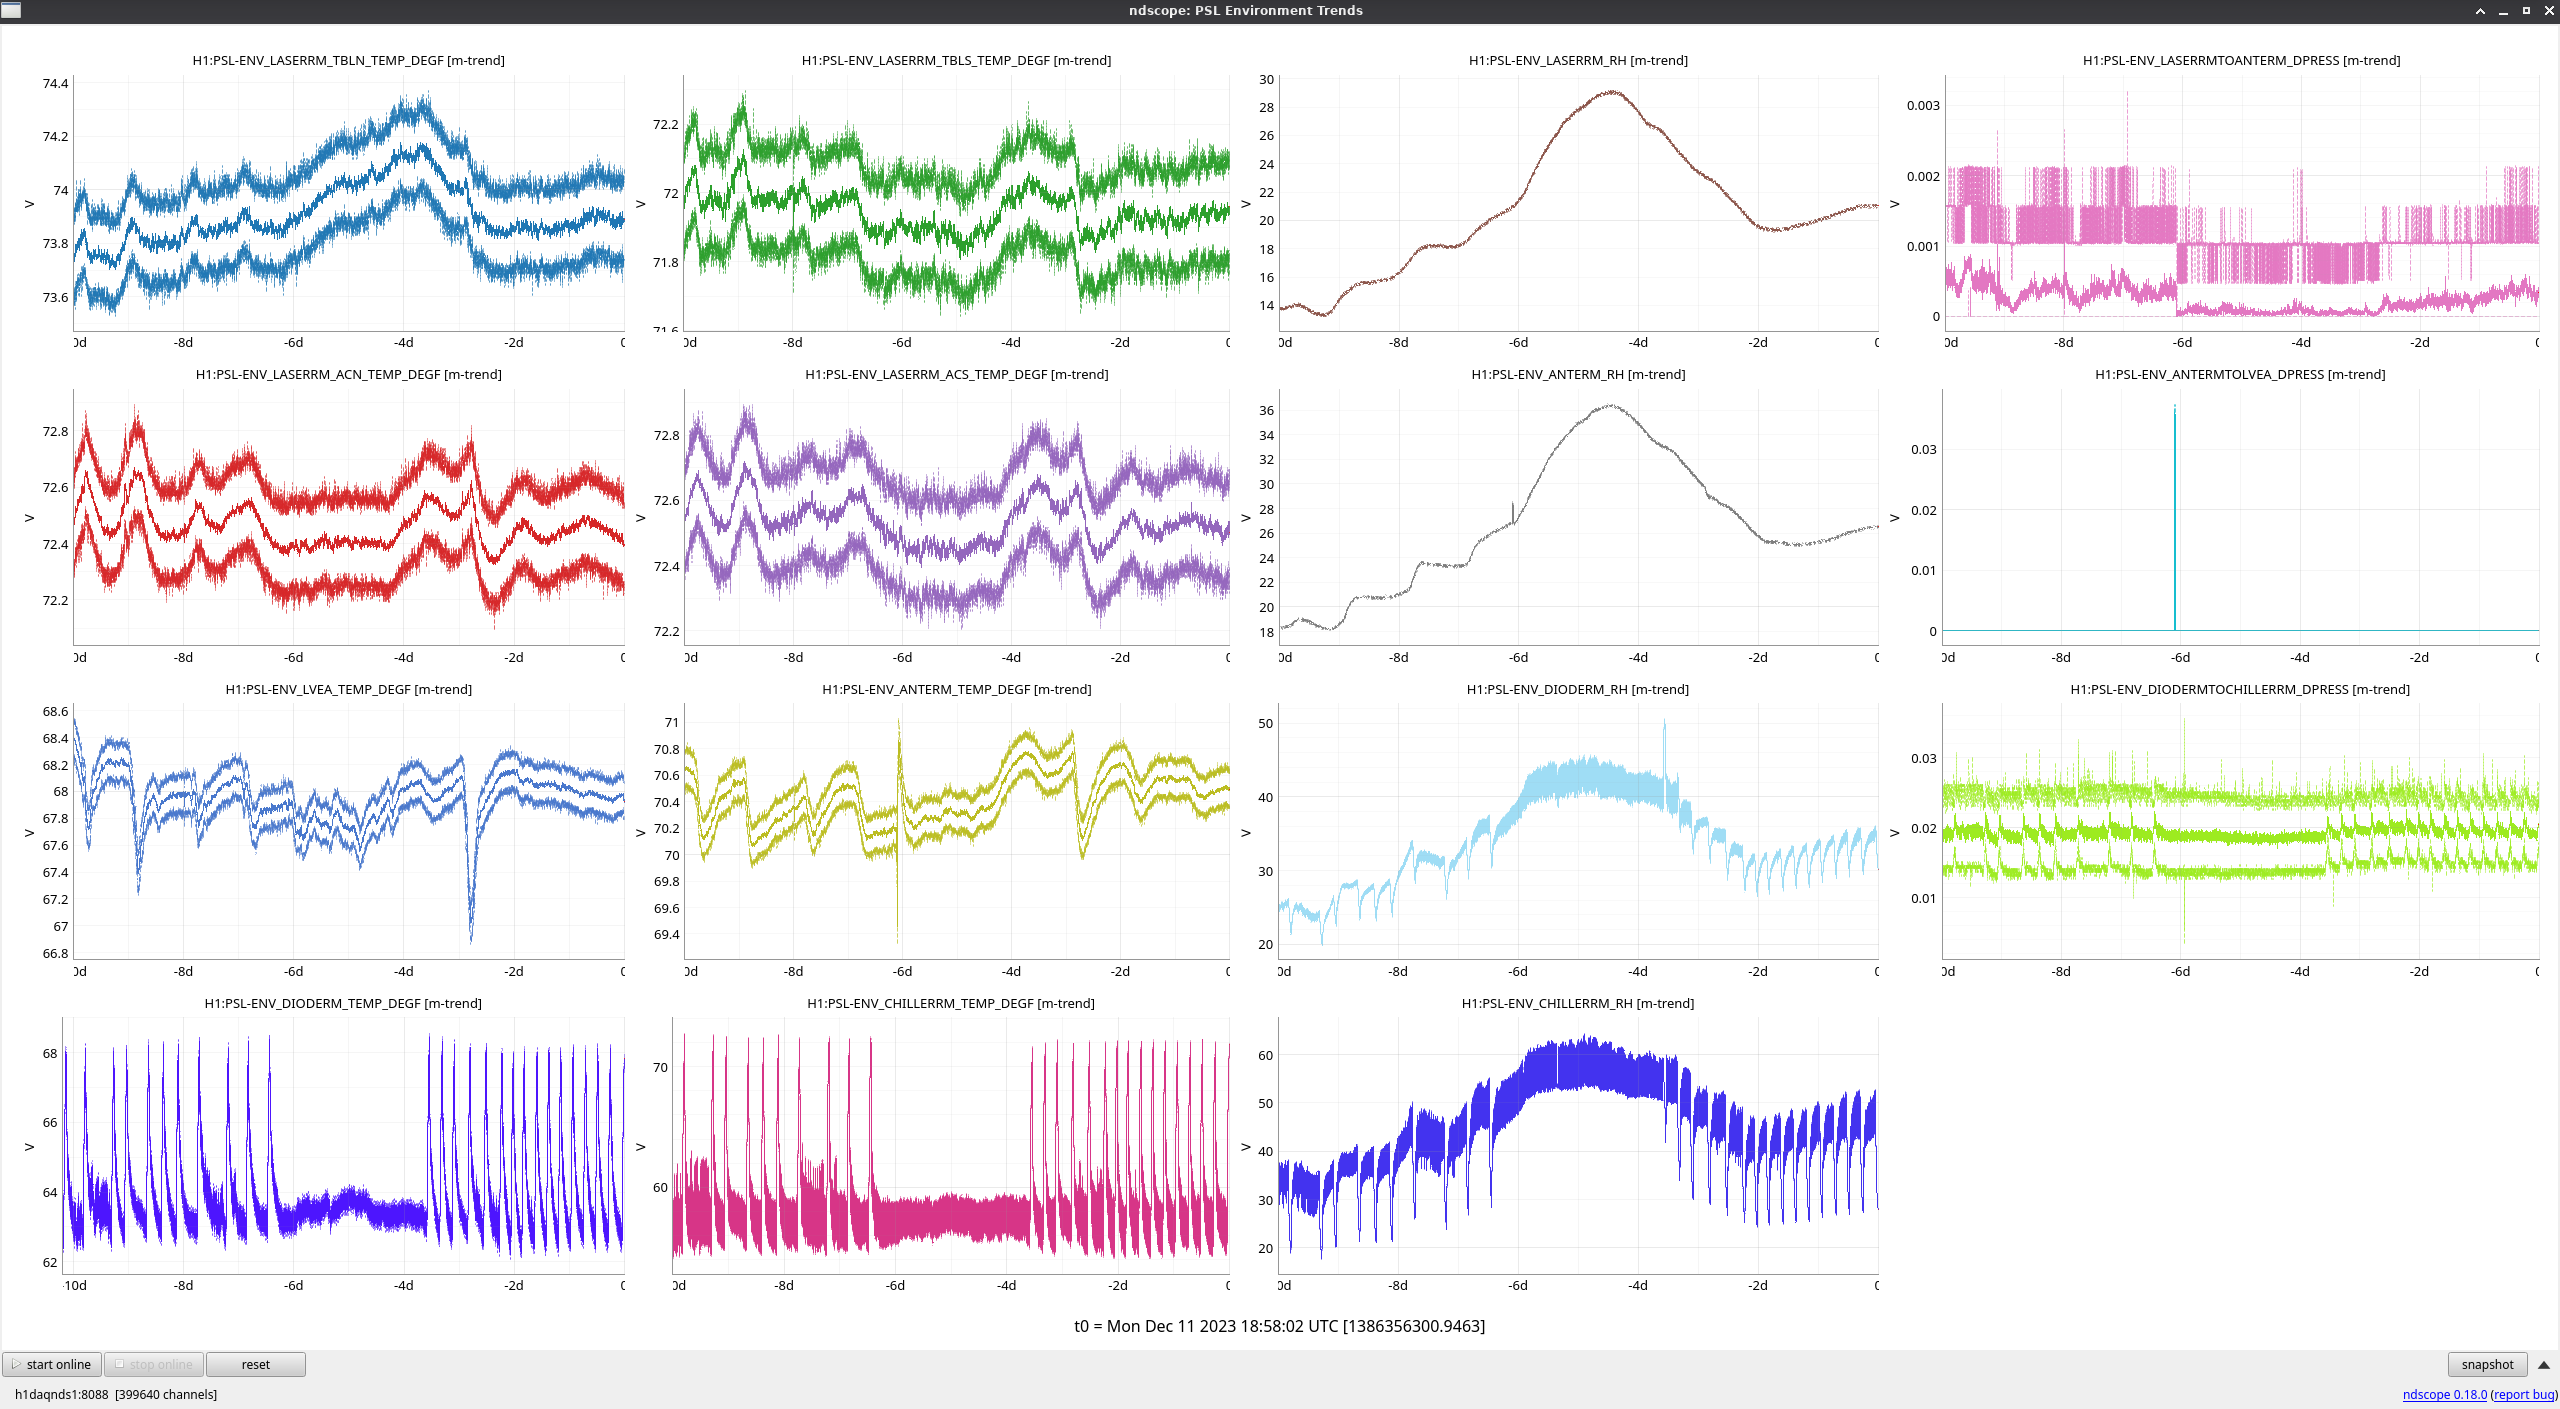Viewport: 2560px width, 1409px height.
Task: Open the window menu icon in title bar
Action: pyautogui.click(x=11, y=10)
